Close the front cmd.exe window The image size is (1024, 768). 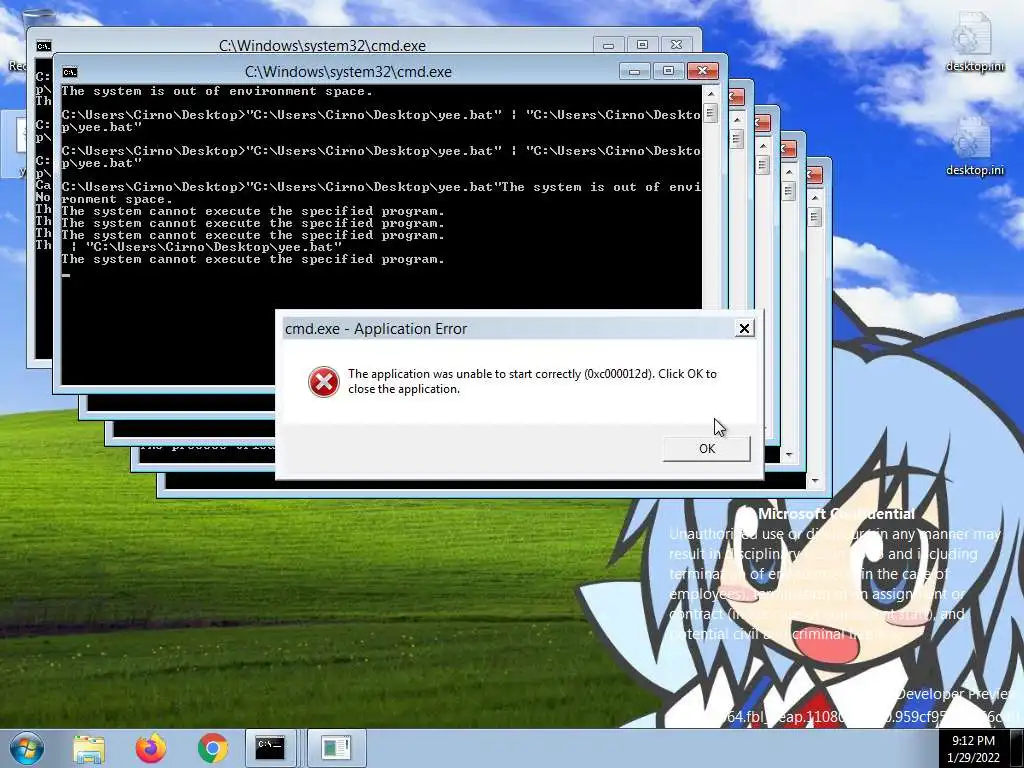[703, 71]
